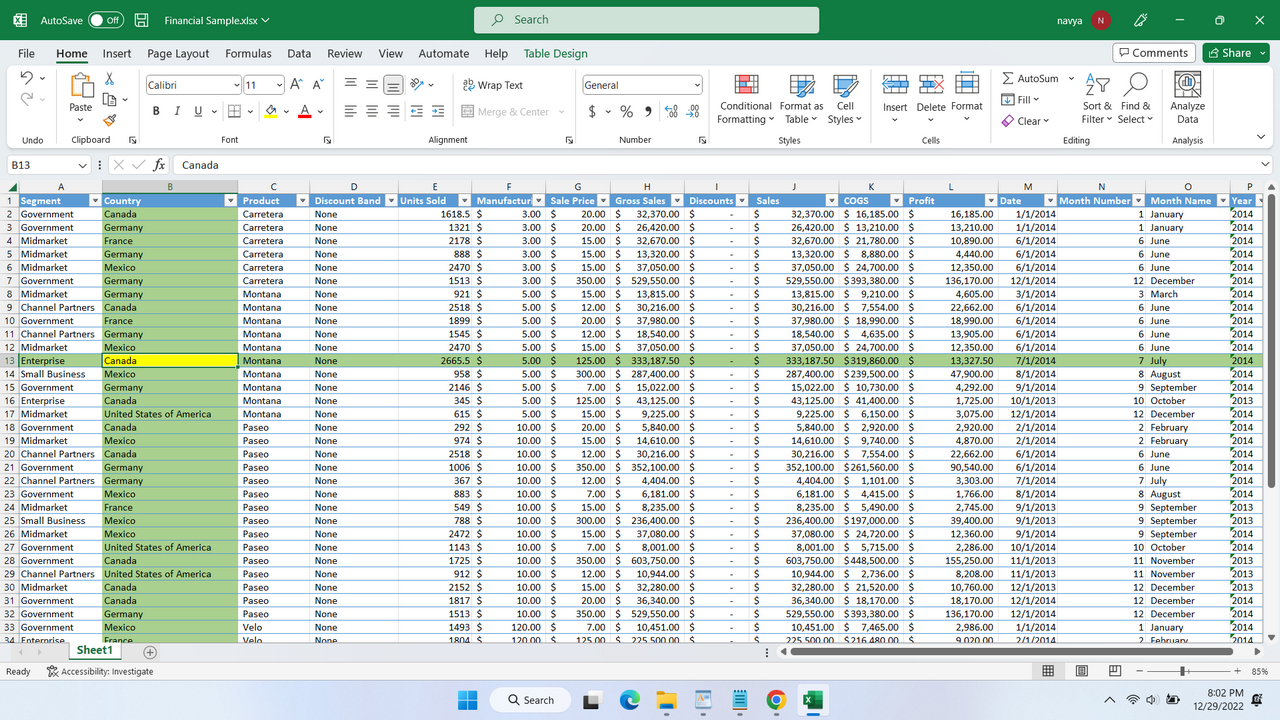
Task: Switch to the Table Design tab
Action: (556, 53)
